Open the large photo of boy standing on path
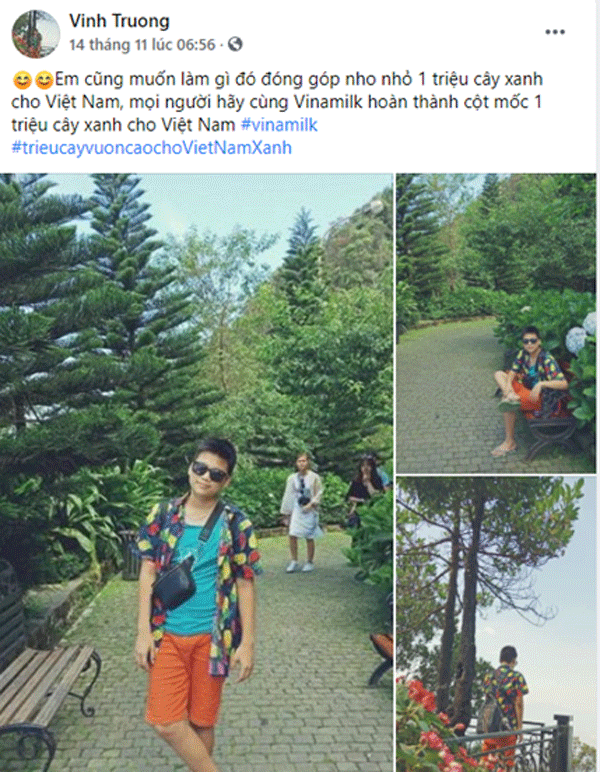Viewport: 600px width, 772px height. [196, 473]
